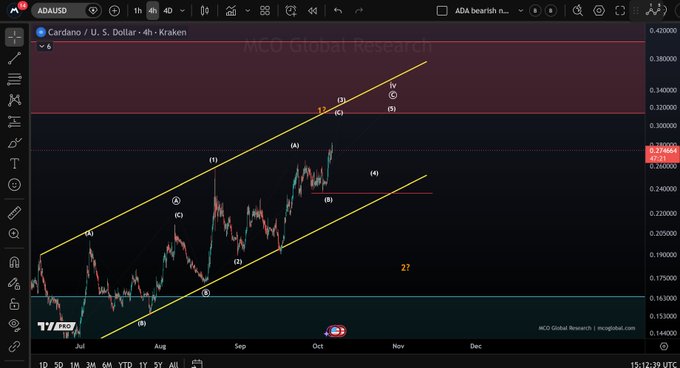Screen dimensions: 680x368
Task: Expand the manage layouts dropdown chevron
Action: [520, 11]
